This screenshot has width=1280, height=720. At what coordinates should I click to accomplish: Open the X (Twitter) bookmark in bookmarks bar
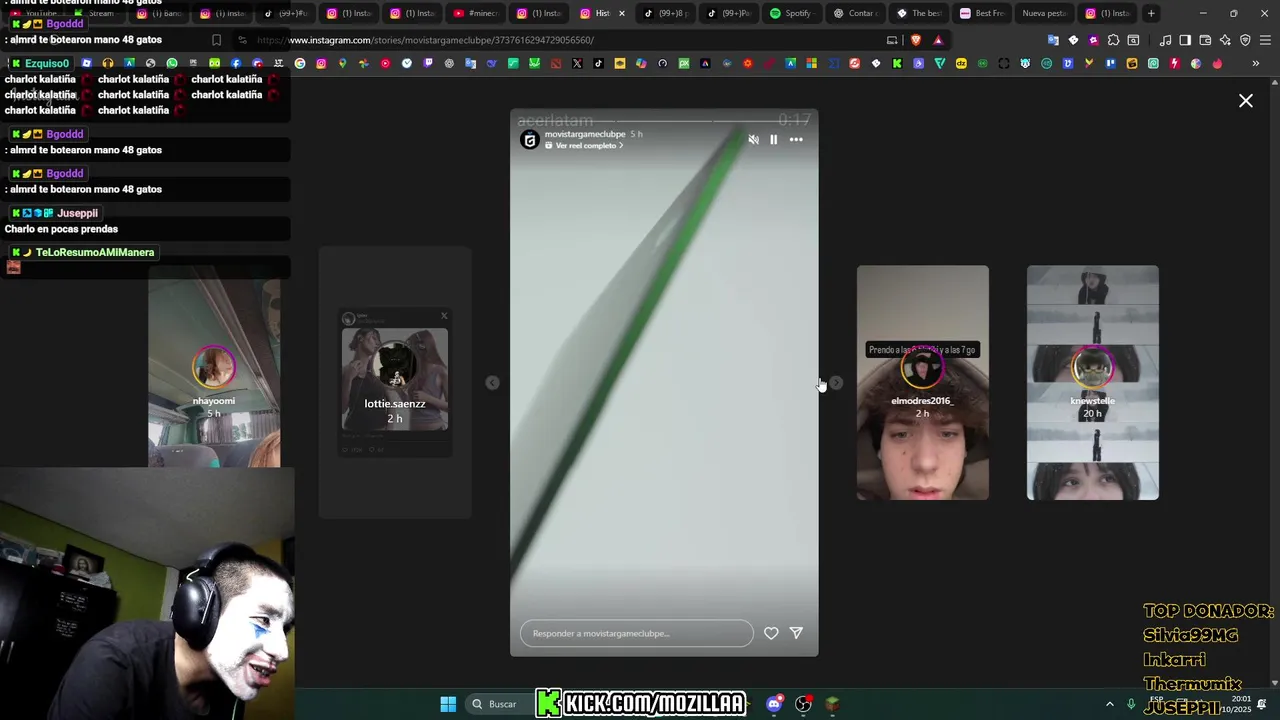577,64
